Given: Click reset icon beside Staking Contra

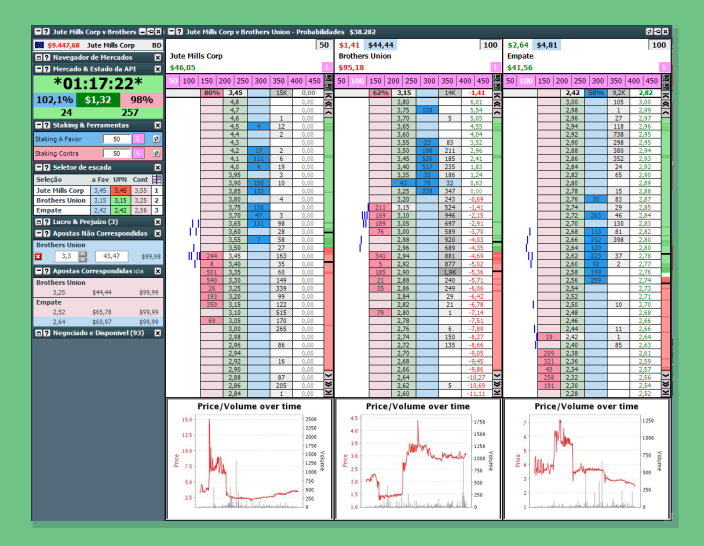Looking at the screenshot, I should pos(156,154).
